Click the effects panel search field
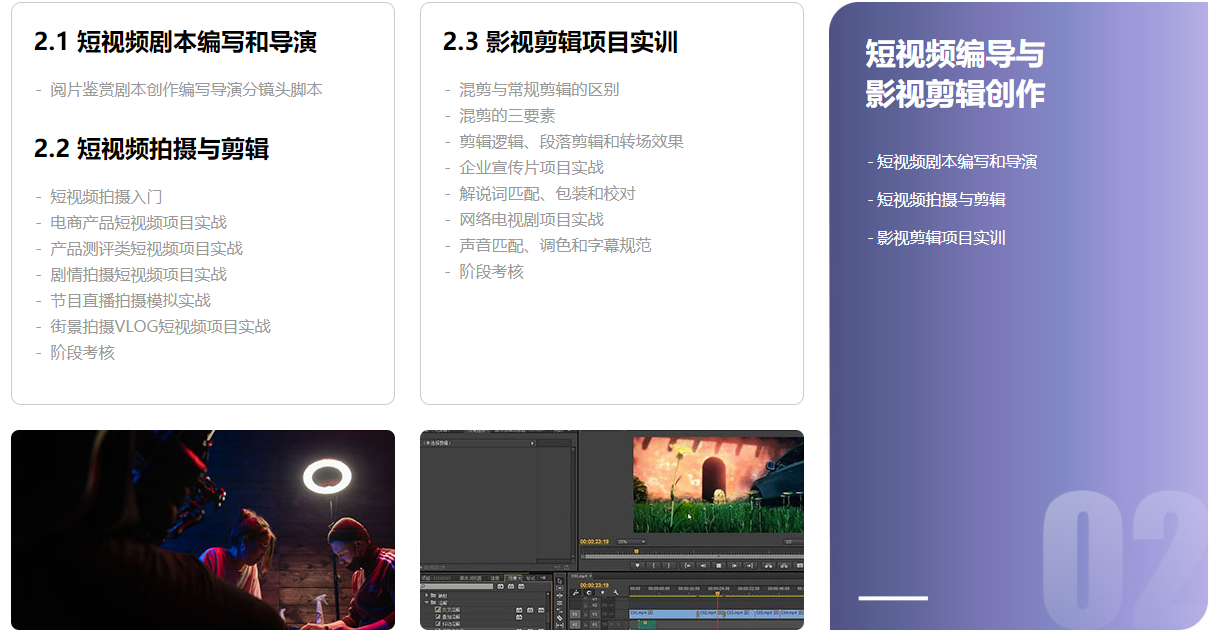The image size is (1211, 634). click(x=460, y=586)
